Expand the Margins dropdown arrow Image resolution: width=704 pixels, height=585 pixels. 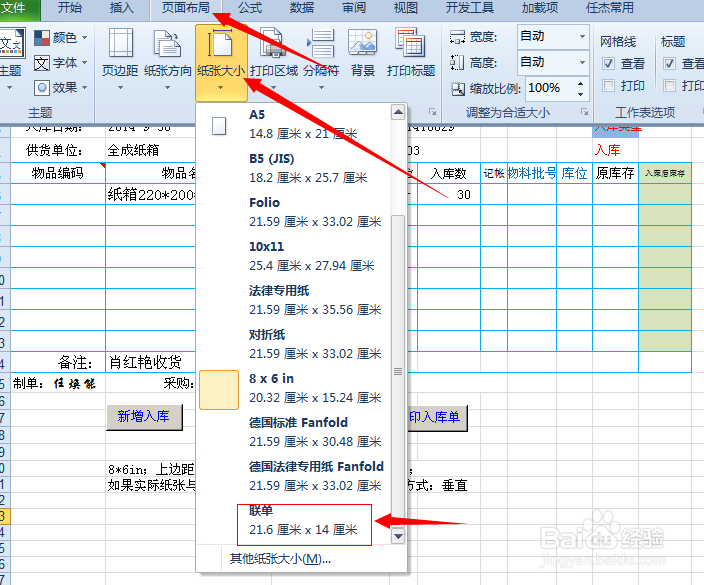(x=120, y=88)
